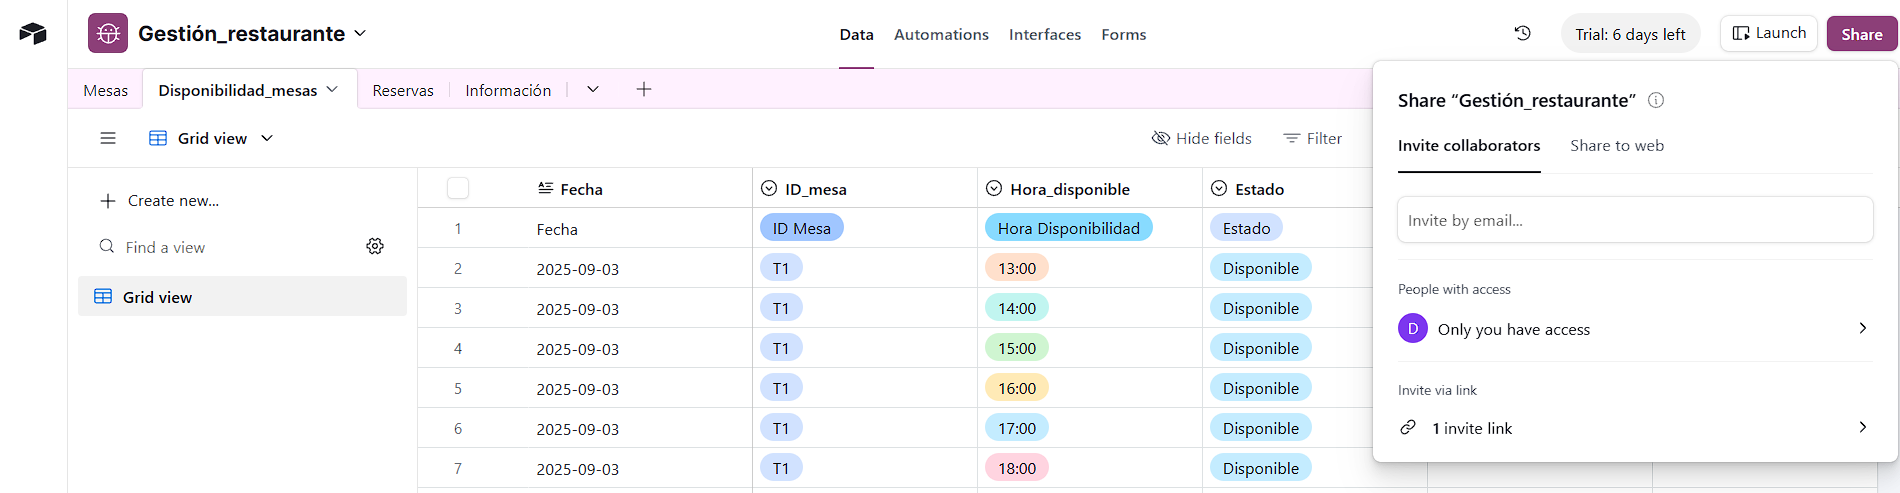Toggle the views sidebar hamburger icon
The image size is (1900, 493).
108,138
